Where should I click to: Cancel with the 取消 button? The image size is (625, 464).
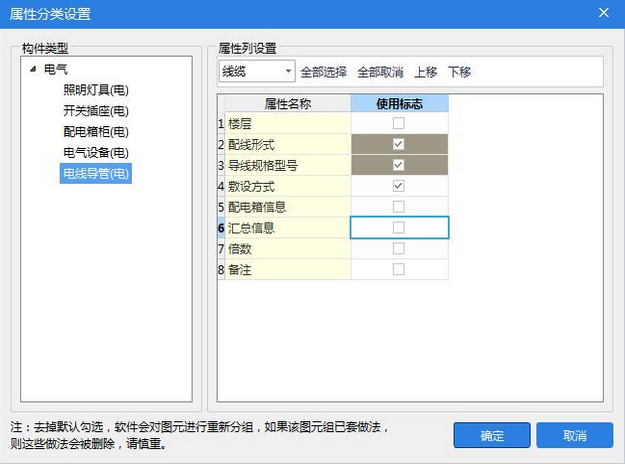(x=574, y=436)
